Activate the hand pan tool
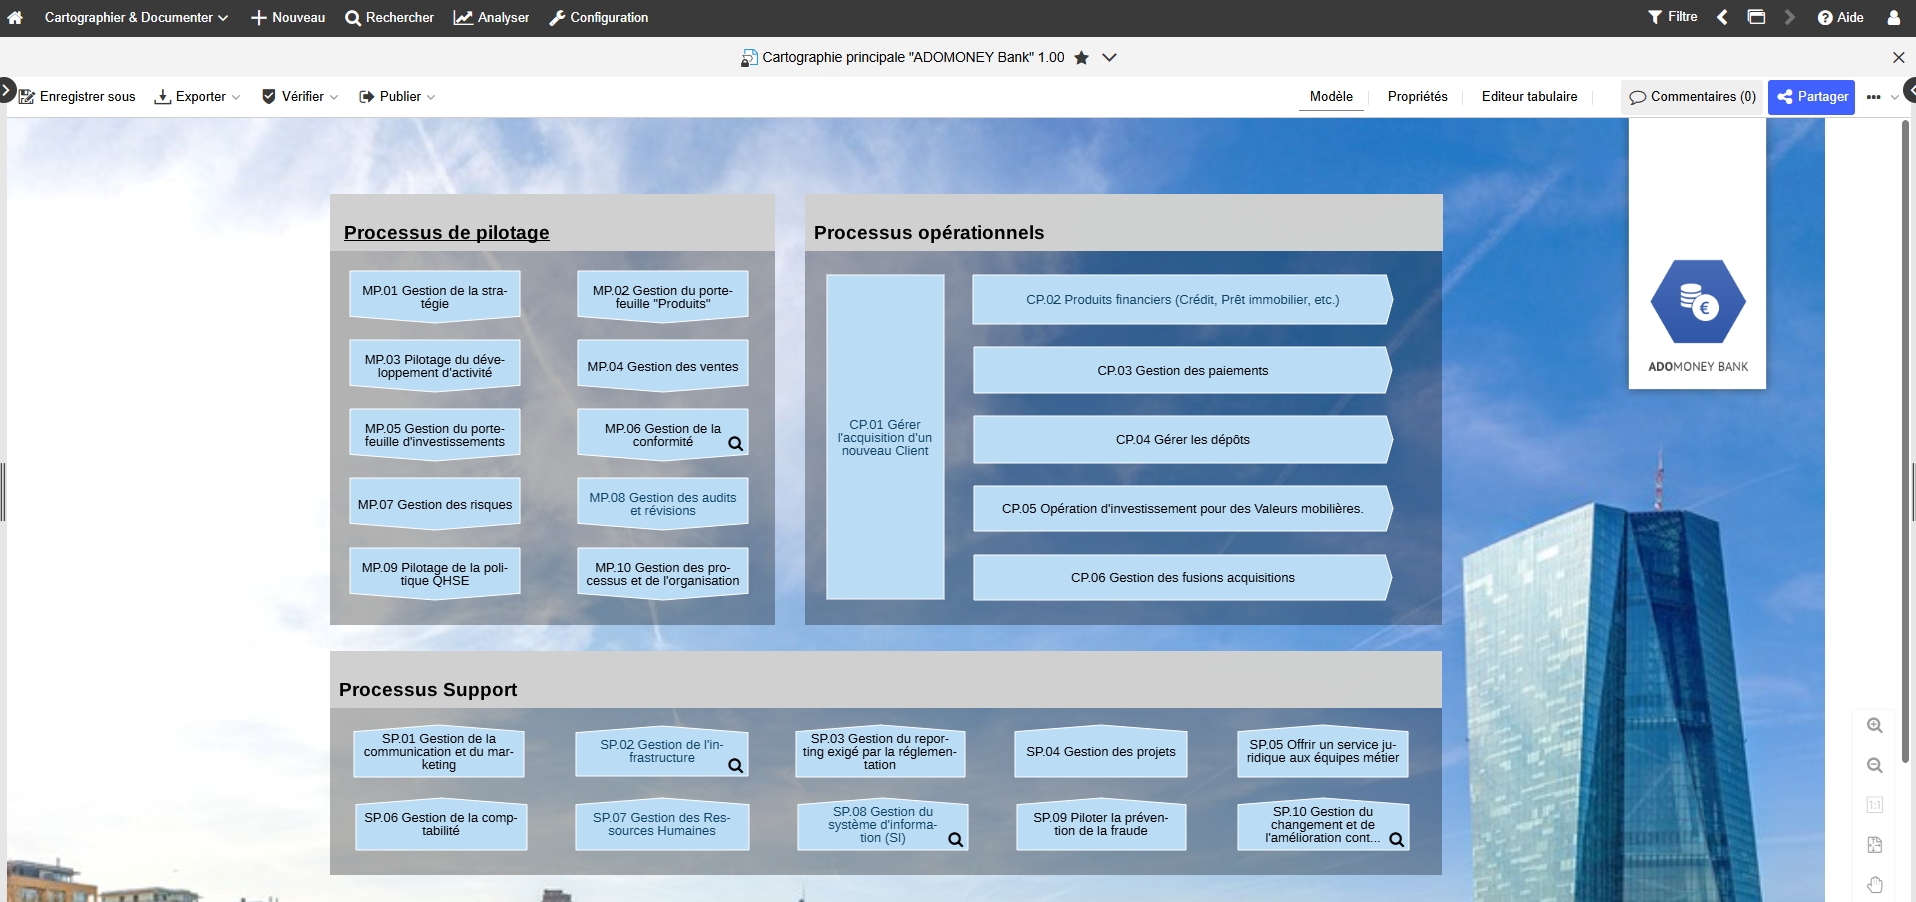The height and width of the screenshot is (902, 1916). point(1874,885)
